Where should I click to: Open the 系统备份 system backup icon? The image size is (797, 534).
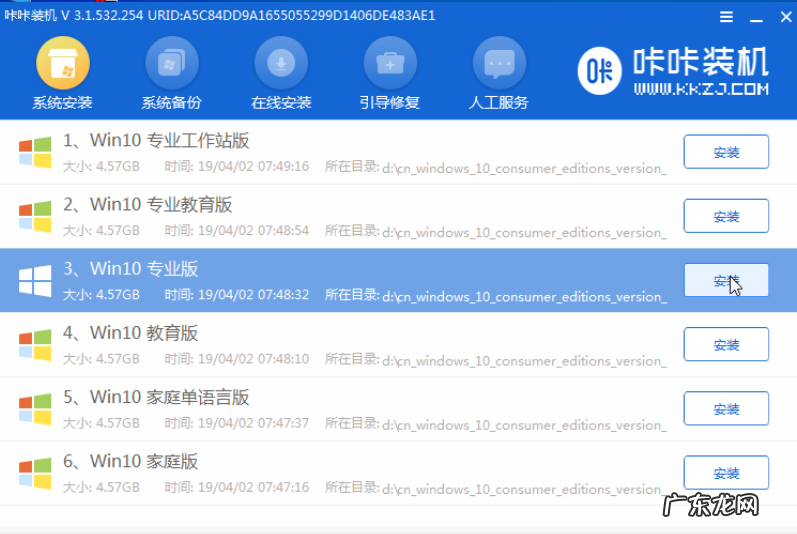pos(172,64)
